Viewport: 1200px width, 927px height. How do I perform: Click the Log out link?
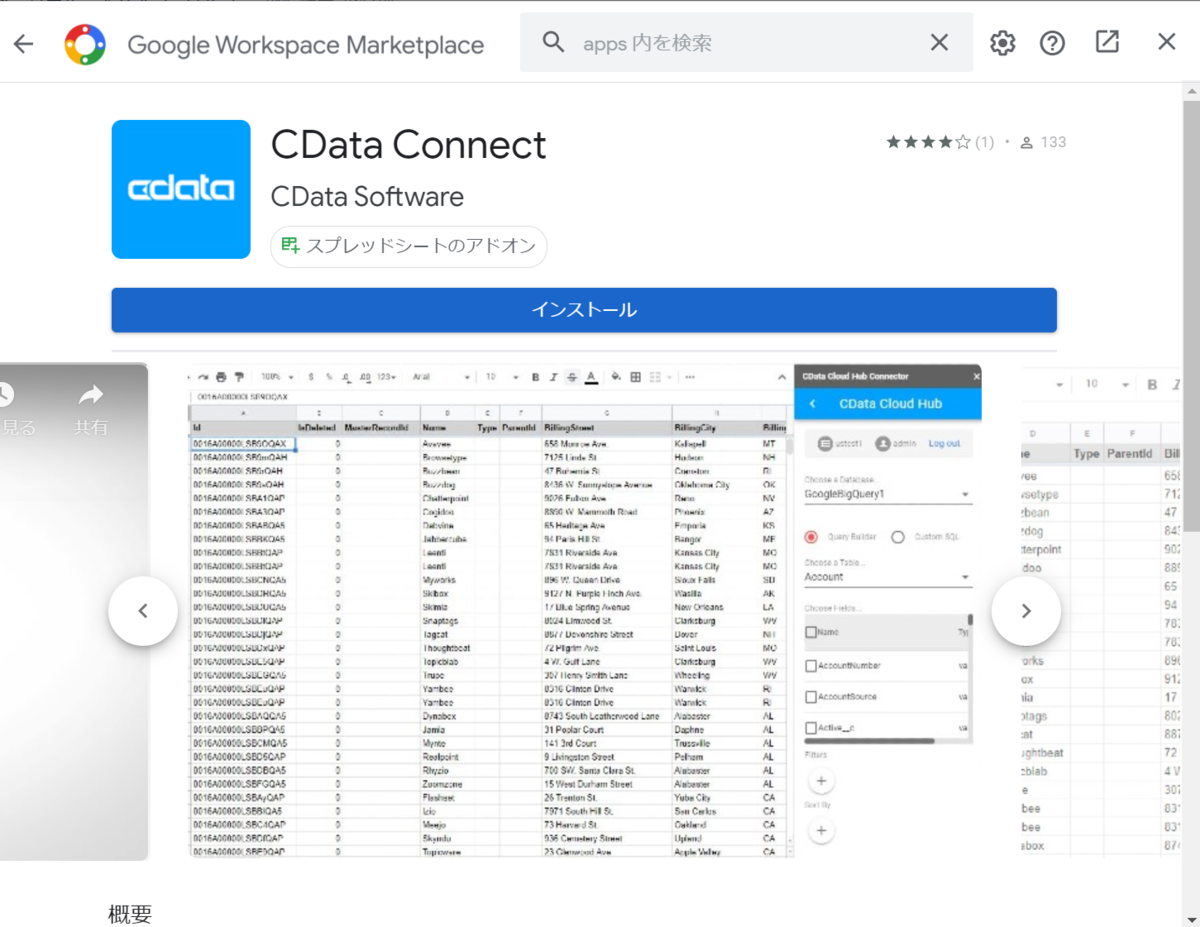[x=944, y=443]
